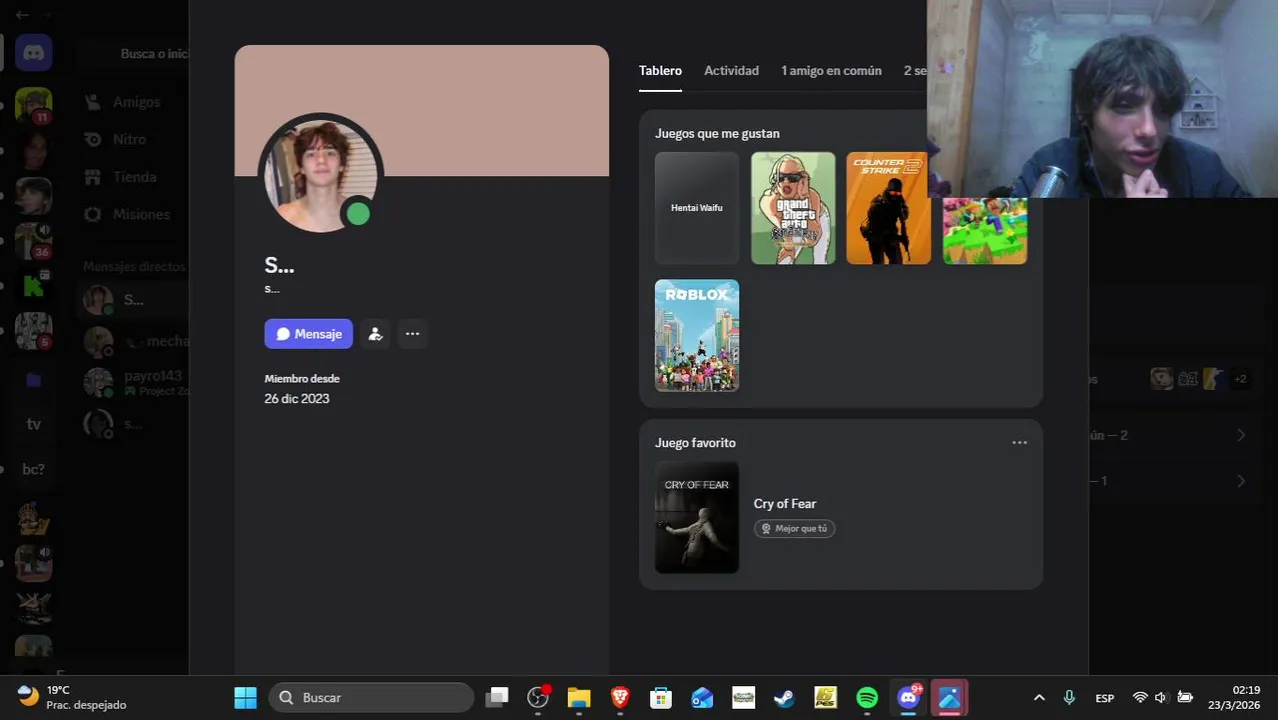Click the taskbar Buscar search field
This screenshot has height=720, width=1278.
(371, 698)
